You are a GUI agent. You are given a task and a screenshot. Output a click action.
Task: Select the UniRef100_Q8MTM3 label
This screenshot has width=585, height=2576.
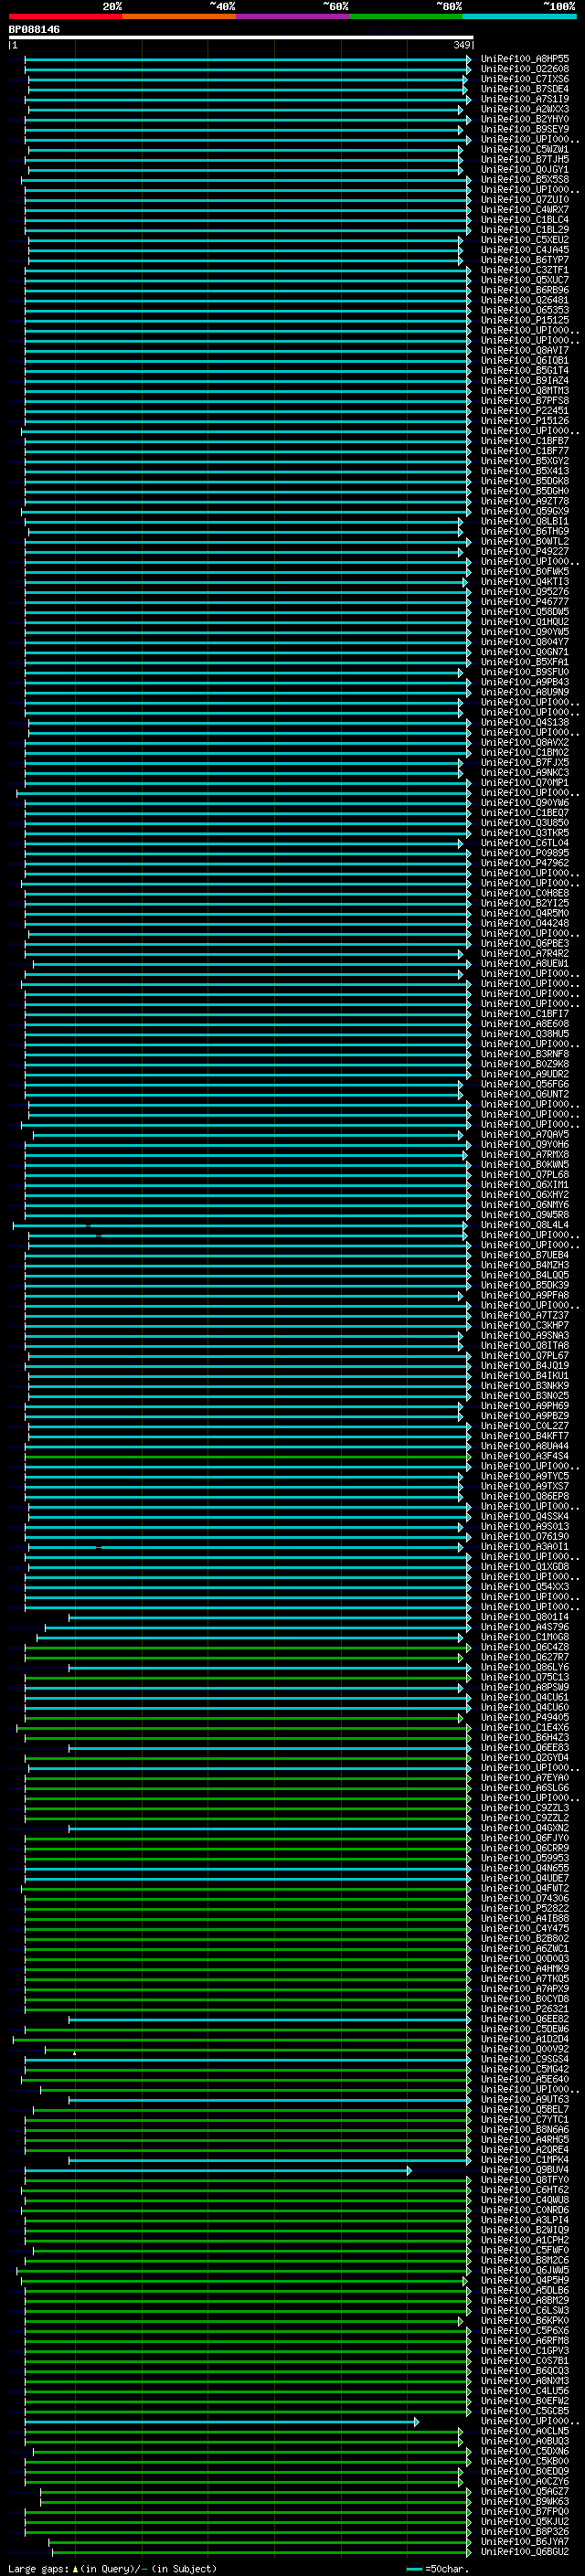[525, 391]
